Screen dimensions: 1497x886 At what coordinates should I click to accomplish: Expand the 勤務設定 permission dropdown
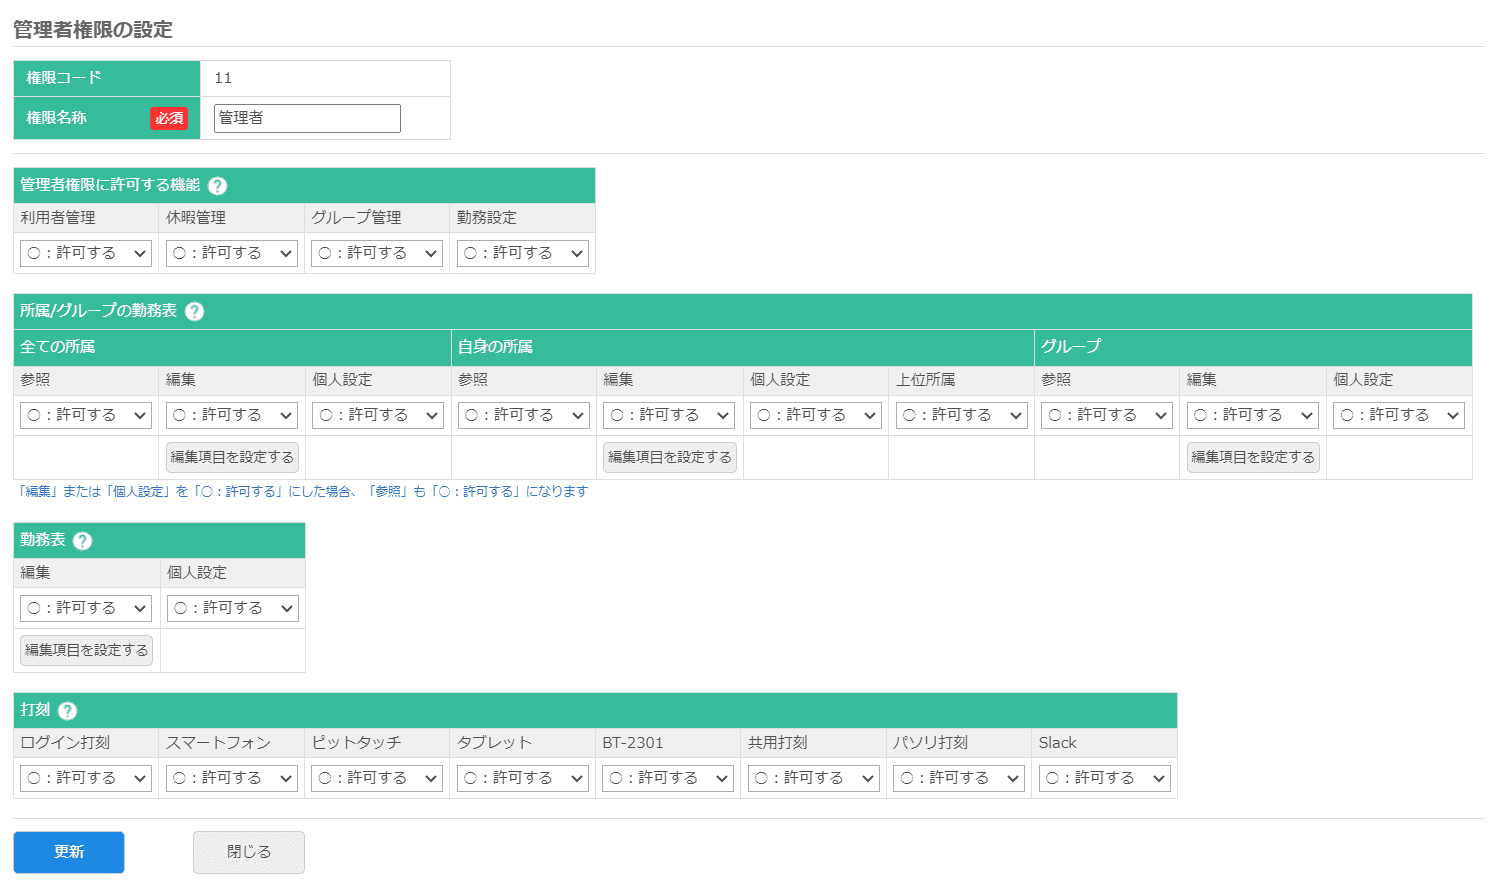coord(523,253)
